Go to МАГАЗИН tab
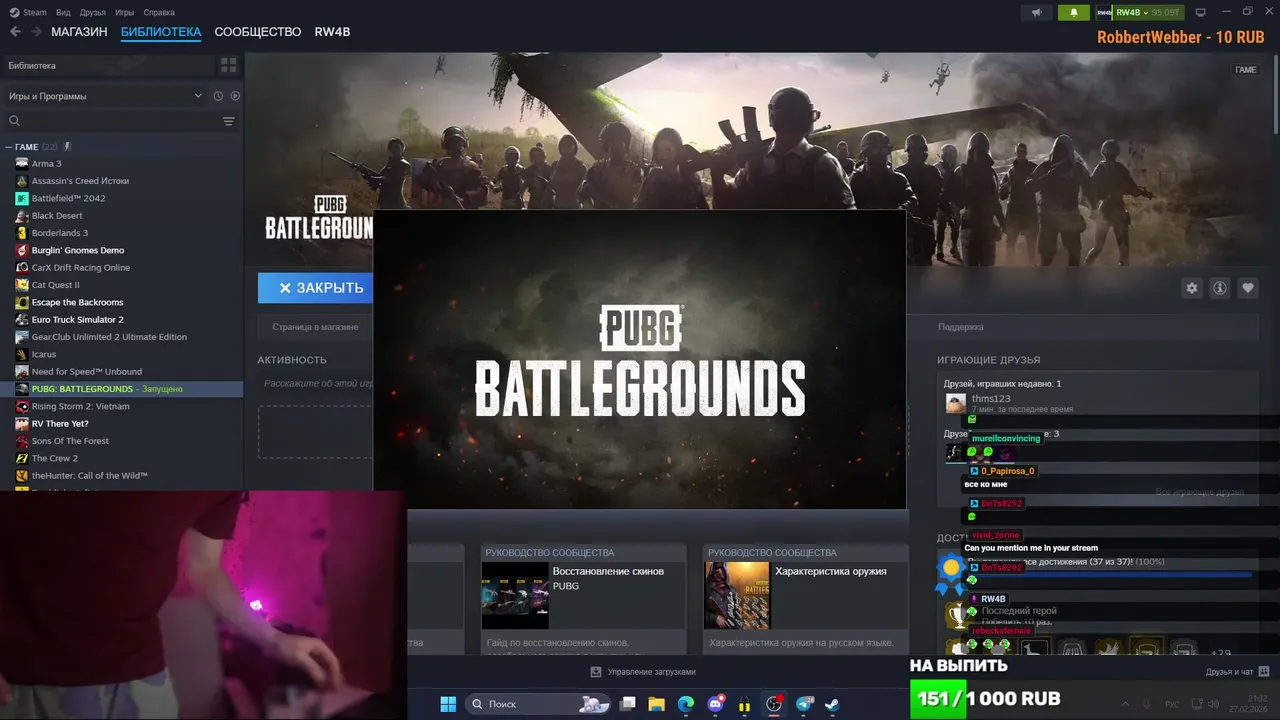 pyautogui.click(x=79, y=32)
